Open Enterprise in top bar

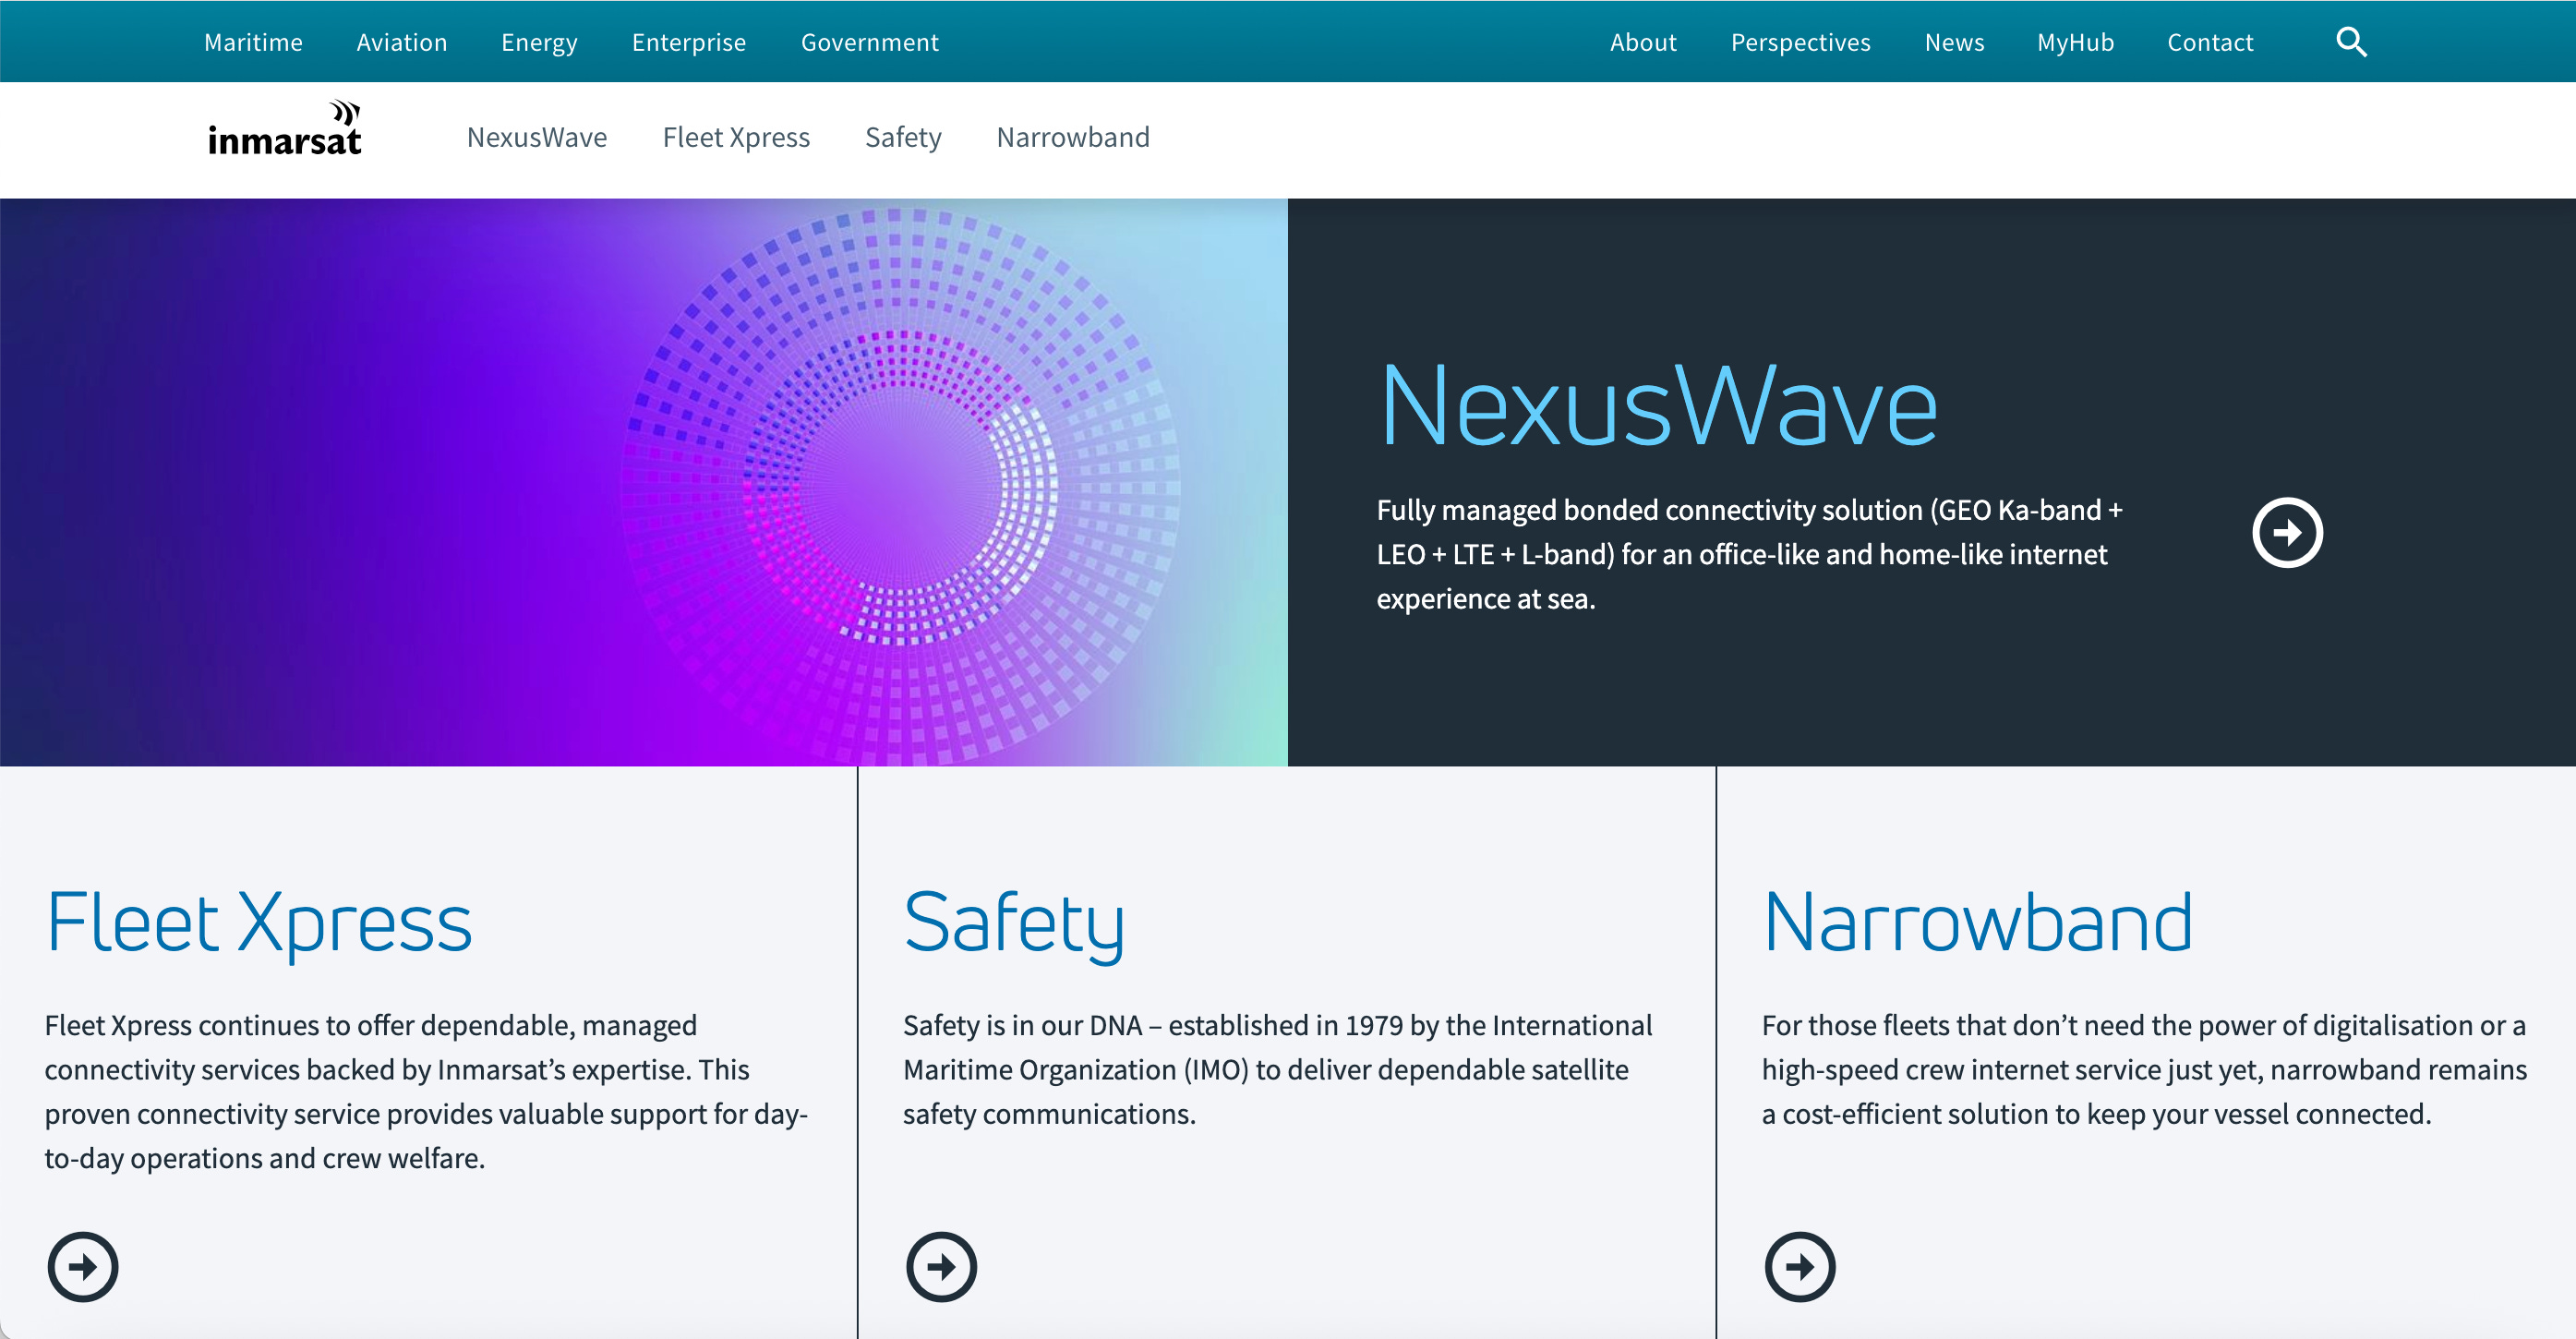tap(689, 42)
